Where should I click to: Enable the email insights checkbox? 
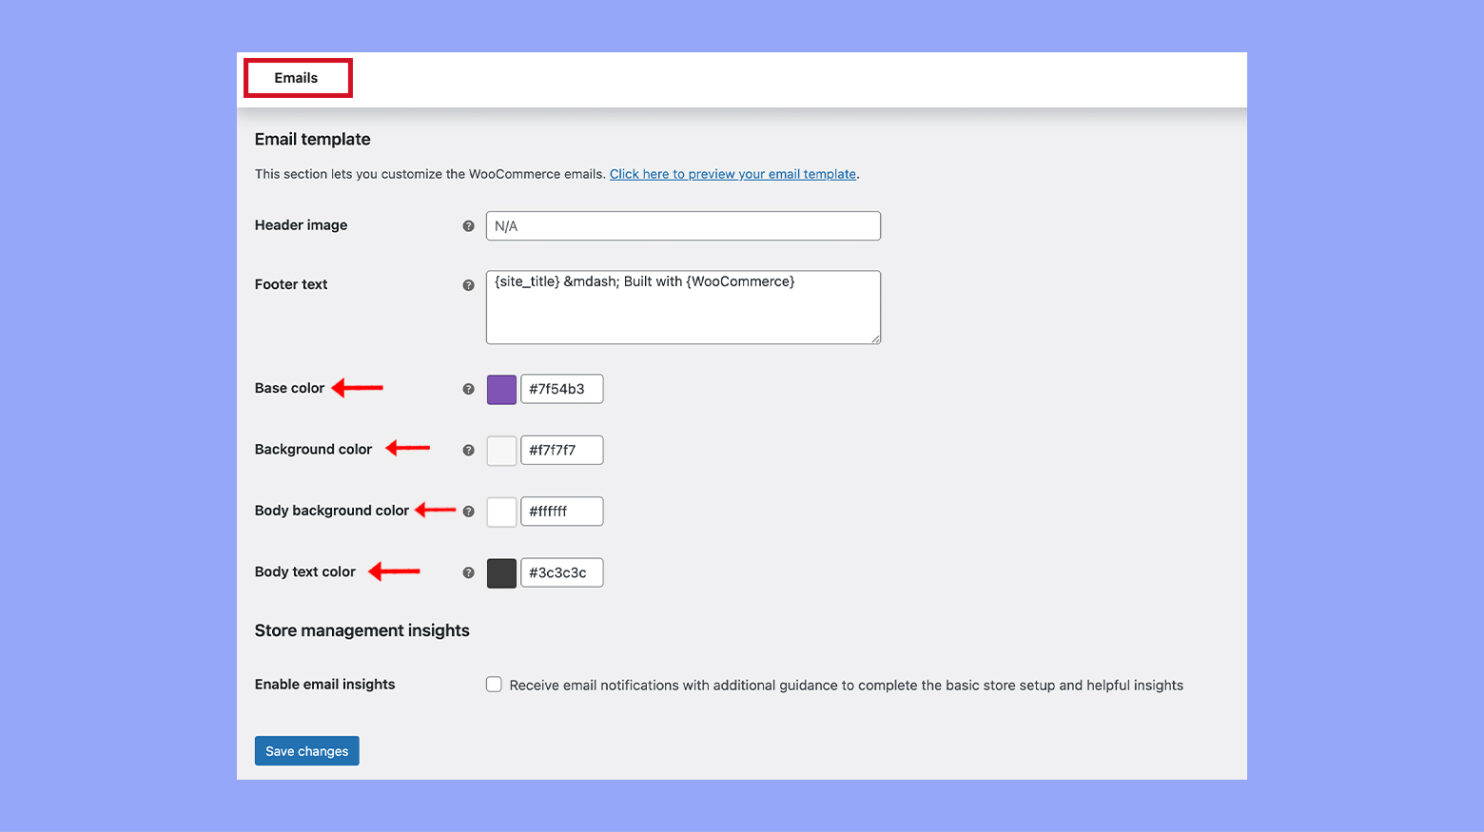(494, 684)
